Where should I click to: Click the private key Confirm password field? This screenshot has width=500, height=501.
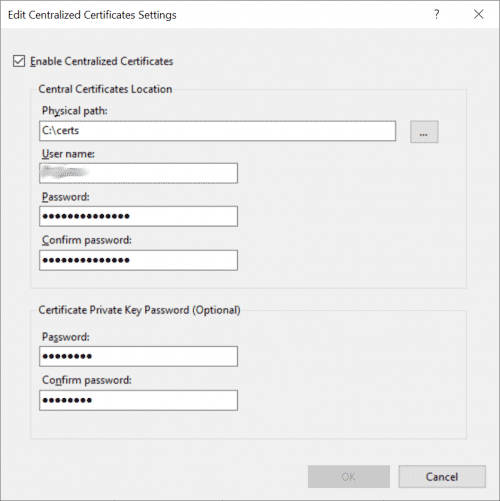click(138, 400)
